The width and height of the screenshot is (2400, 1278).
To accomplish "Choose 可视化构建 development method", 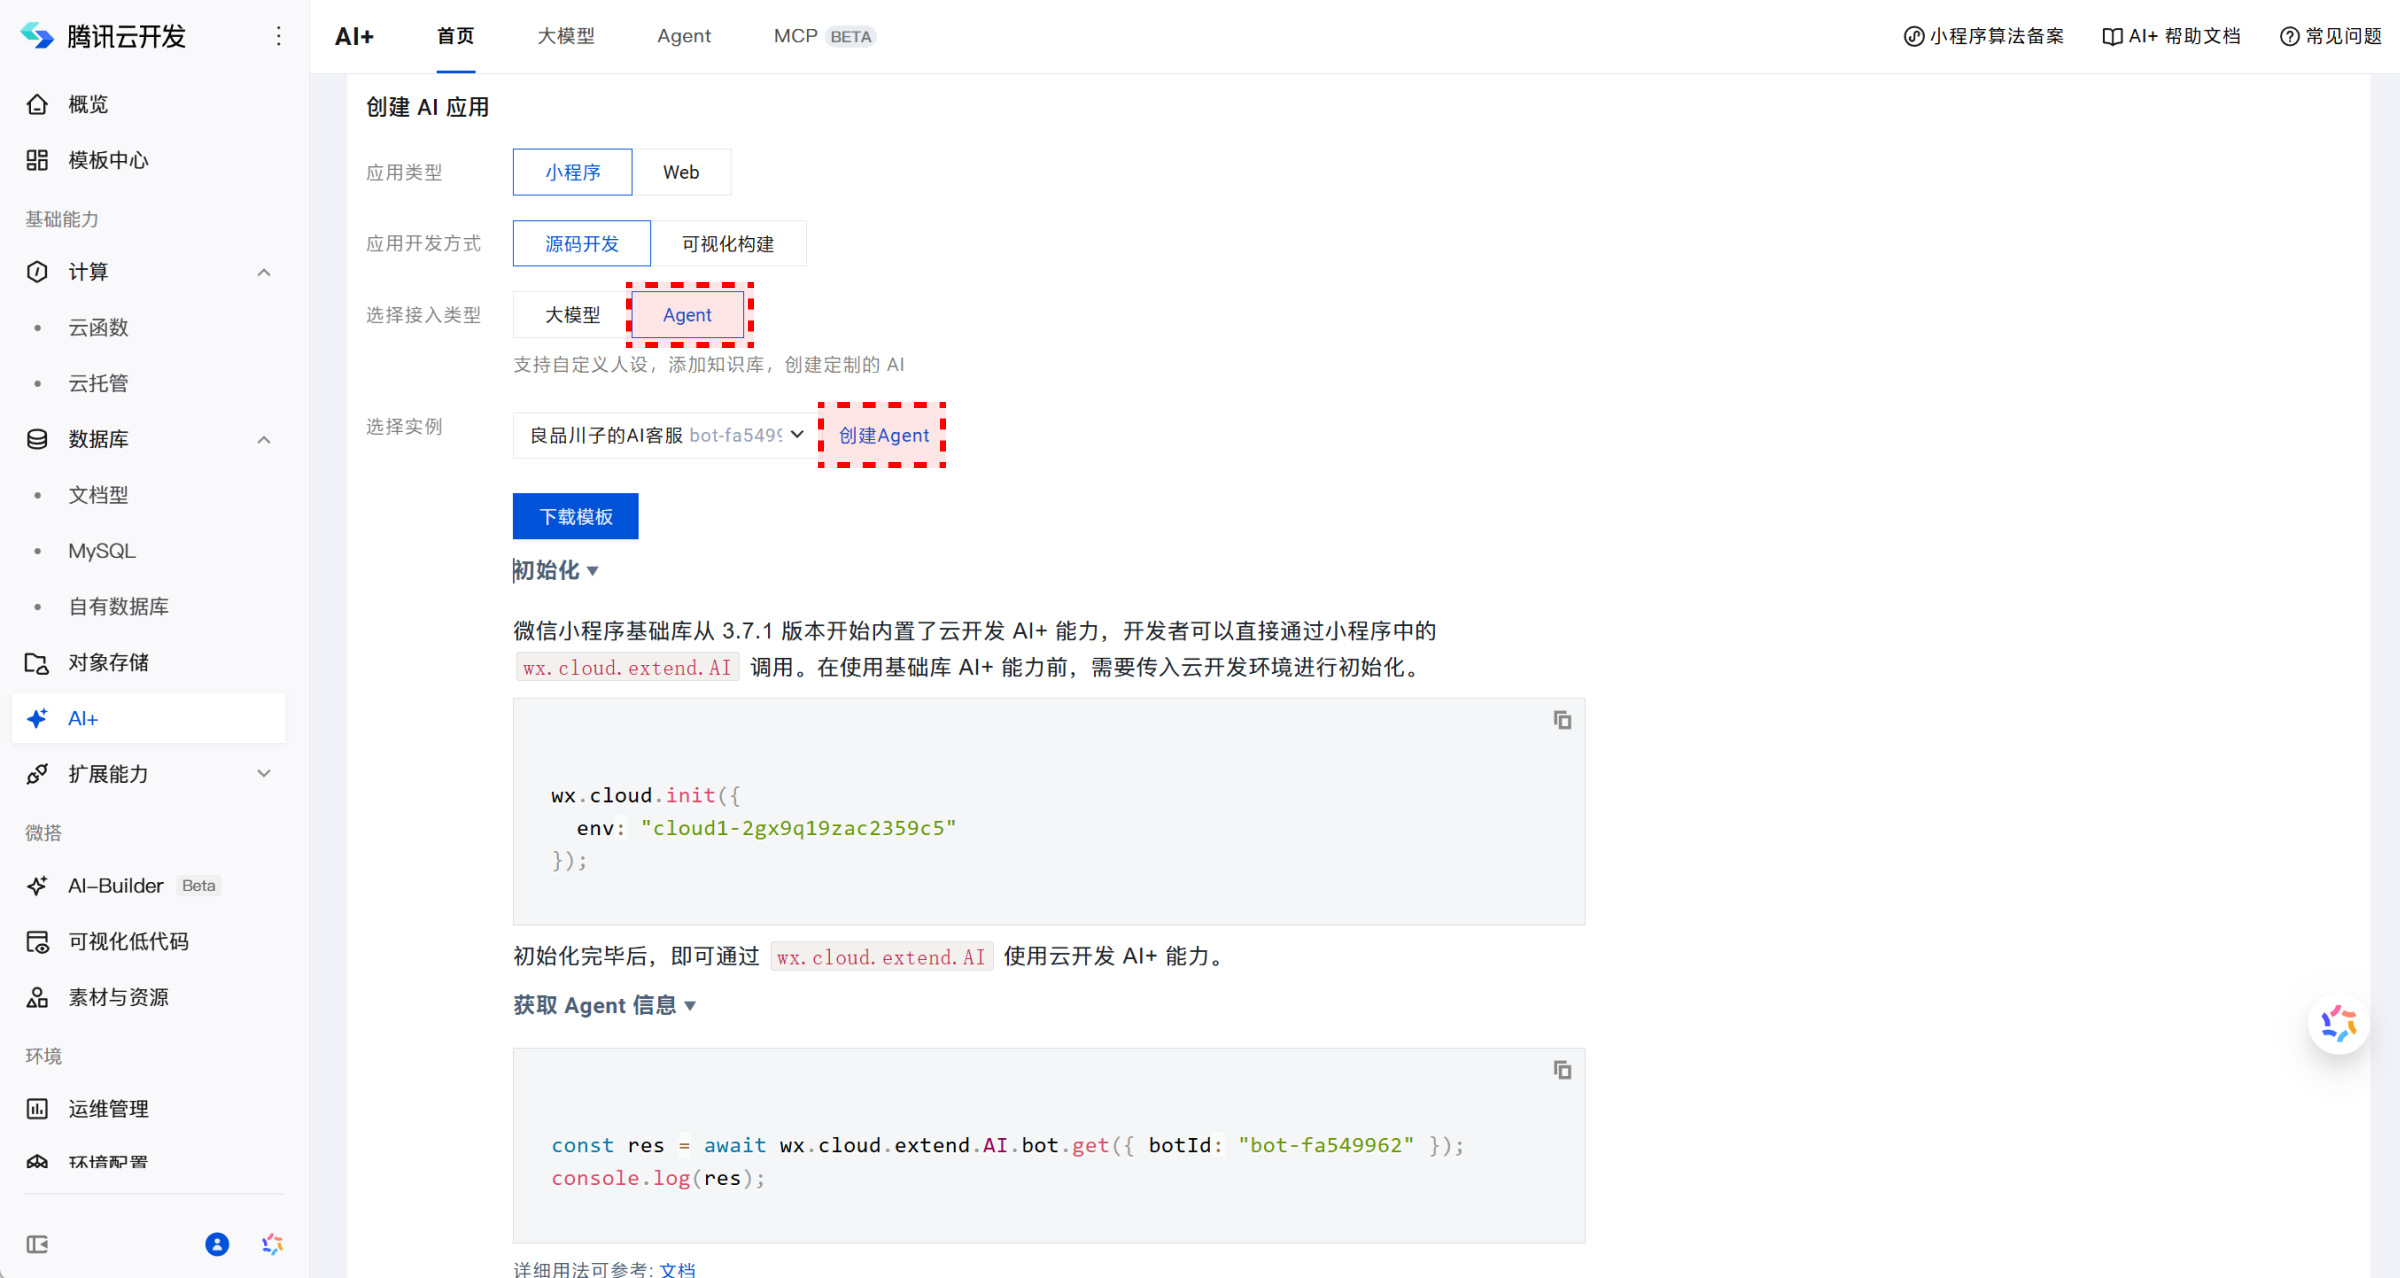I will [x=728, y=244].
